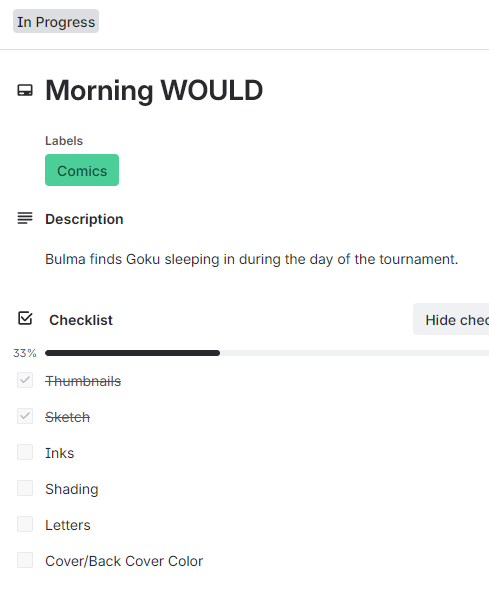Click the card icon beside Morning WOULD title
This screenshot has width=489, height=599.
click(x=25, y=91)
